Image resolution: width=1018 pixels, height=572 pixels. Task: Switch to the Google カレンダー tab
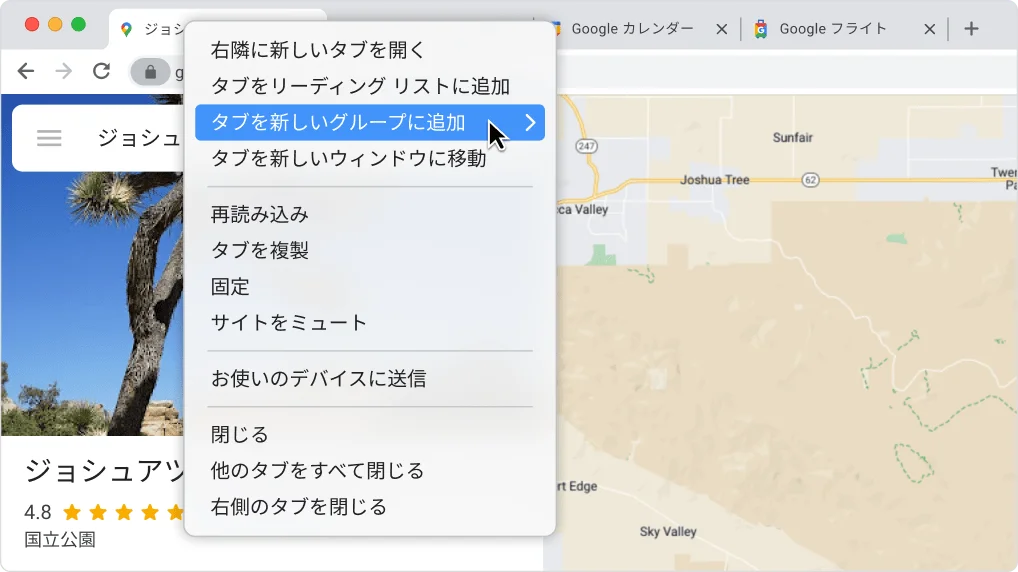[632, 29]
